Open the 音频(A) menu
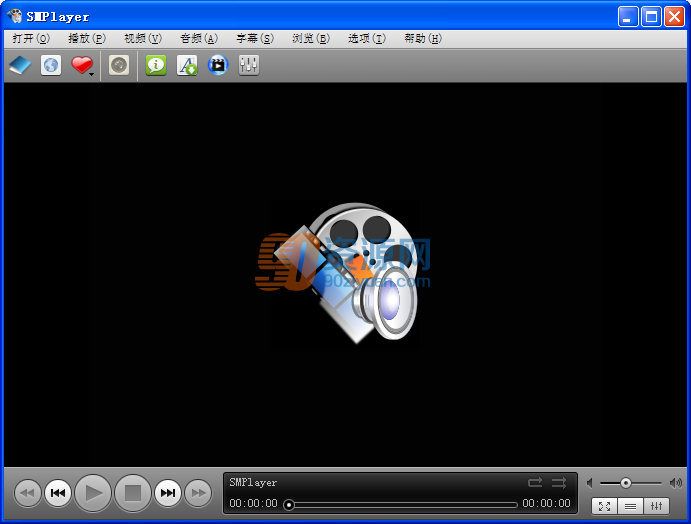Viewport: 691px width, 524px height. point(199,39)
